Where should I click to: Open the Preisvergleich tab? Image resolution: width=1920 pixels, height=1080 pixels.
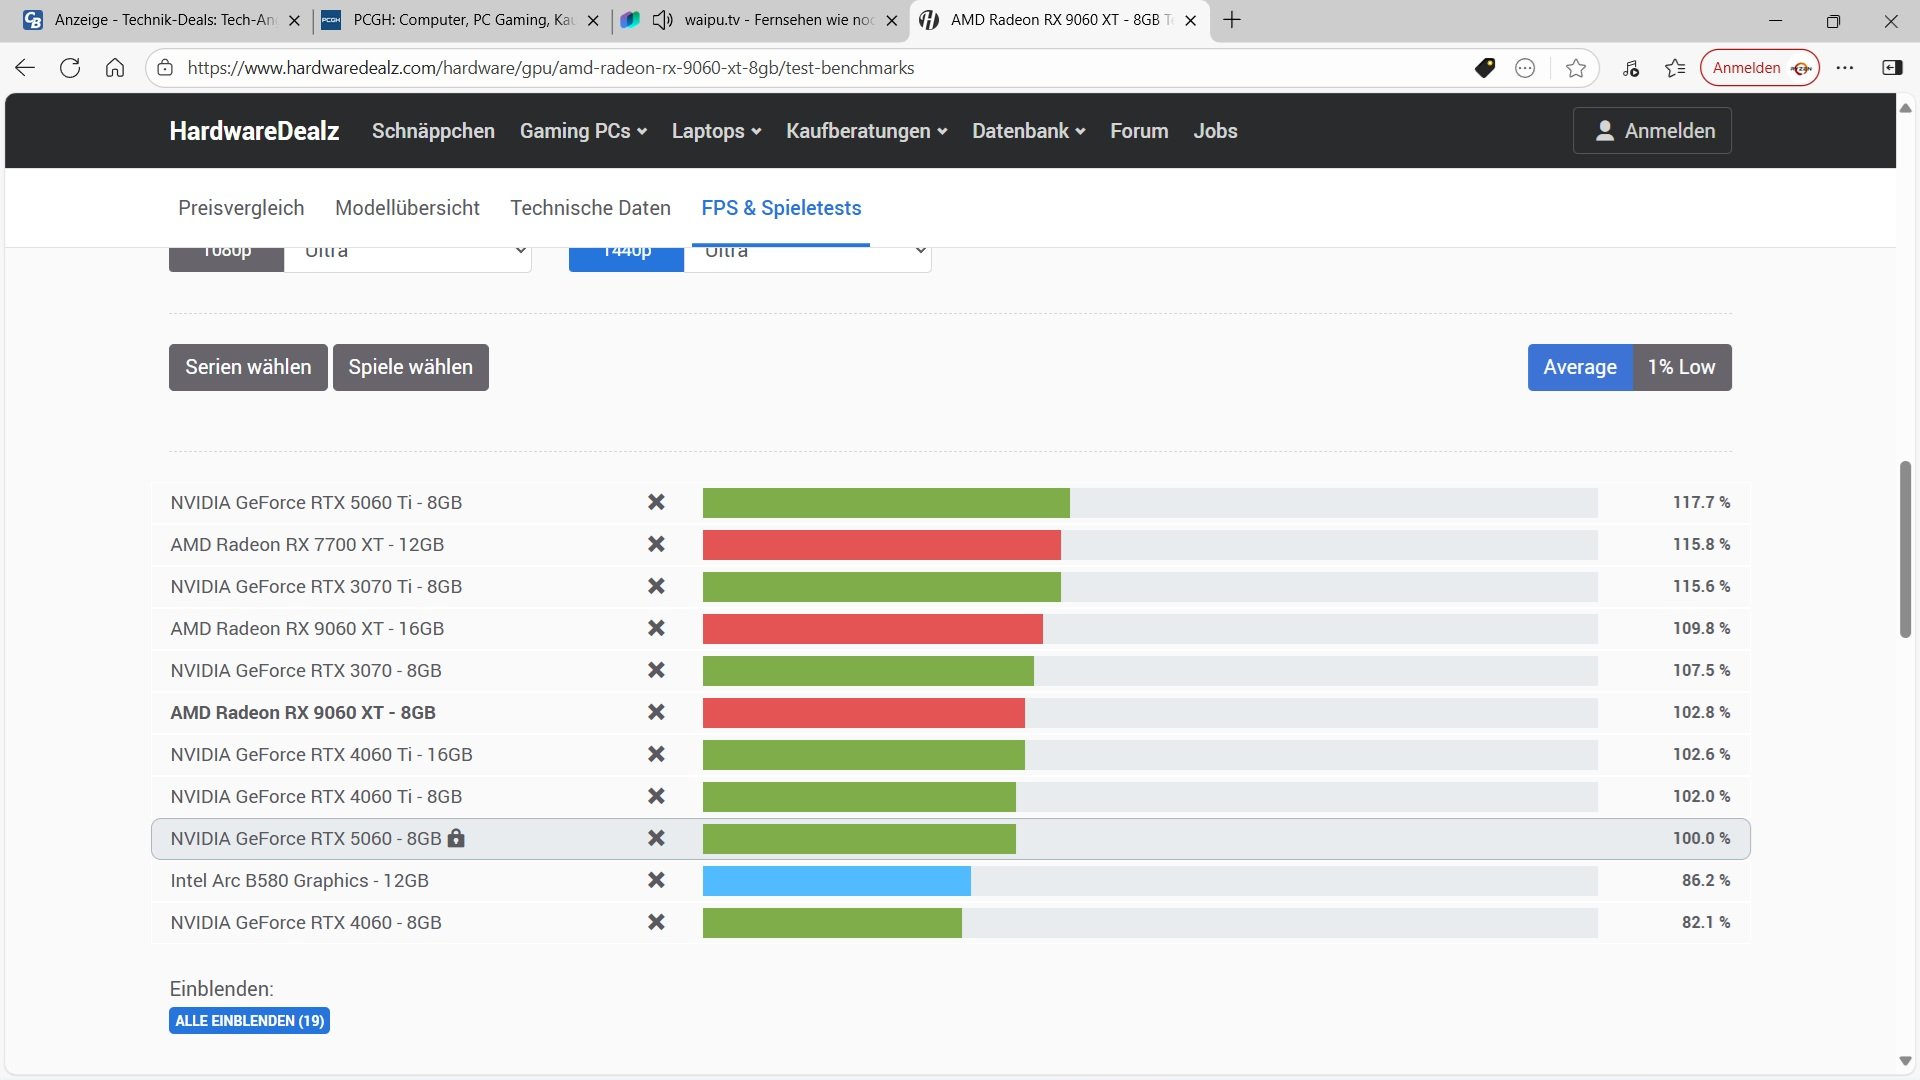click(241, 208)
